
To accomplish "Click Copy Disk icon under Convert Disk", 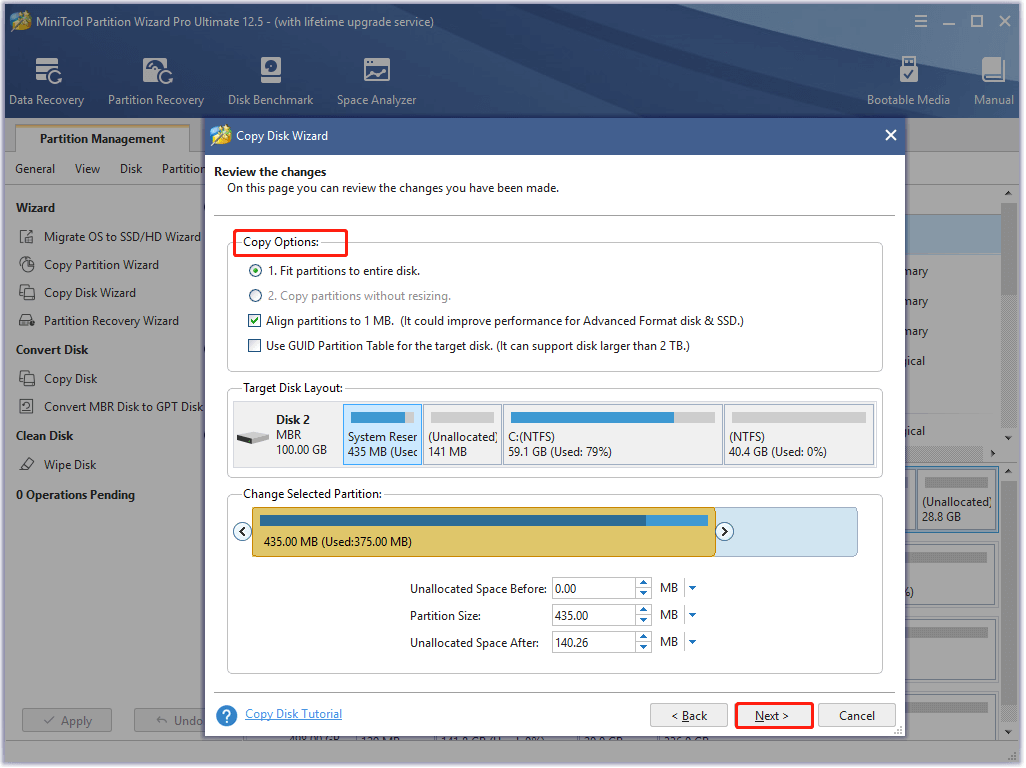I will 27,379.
